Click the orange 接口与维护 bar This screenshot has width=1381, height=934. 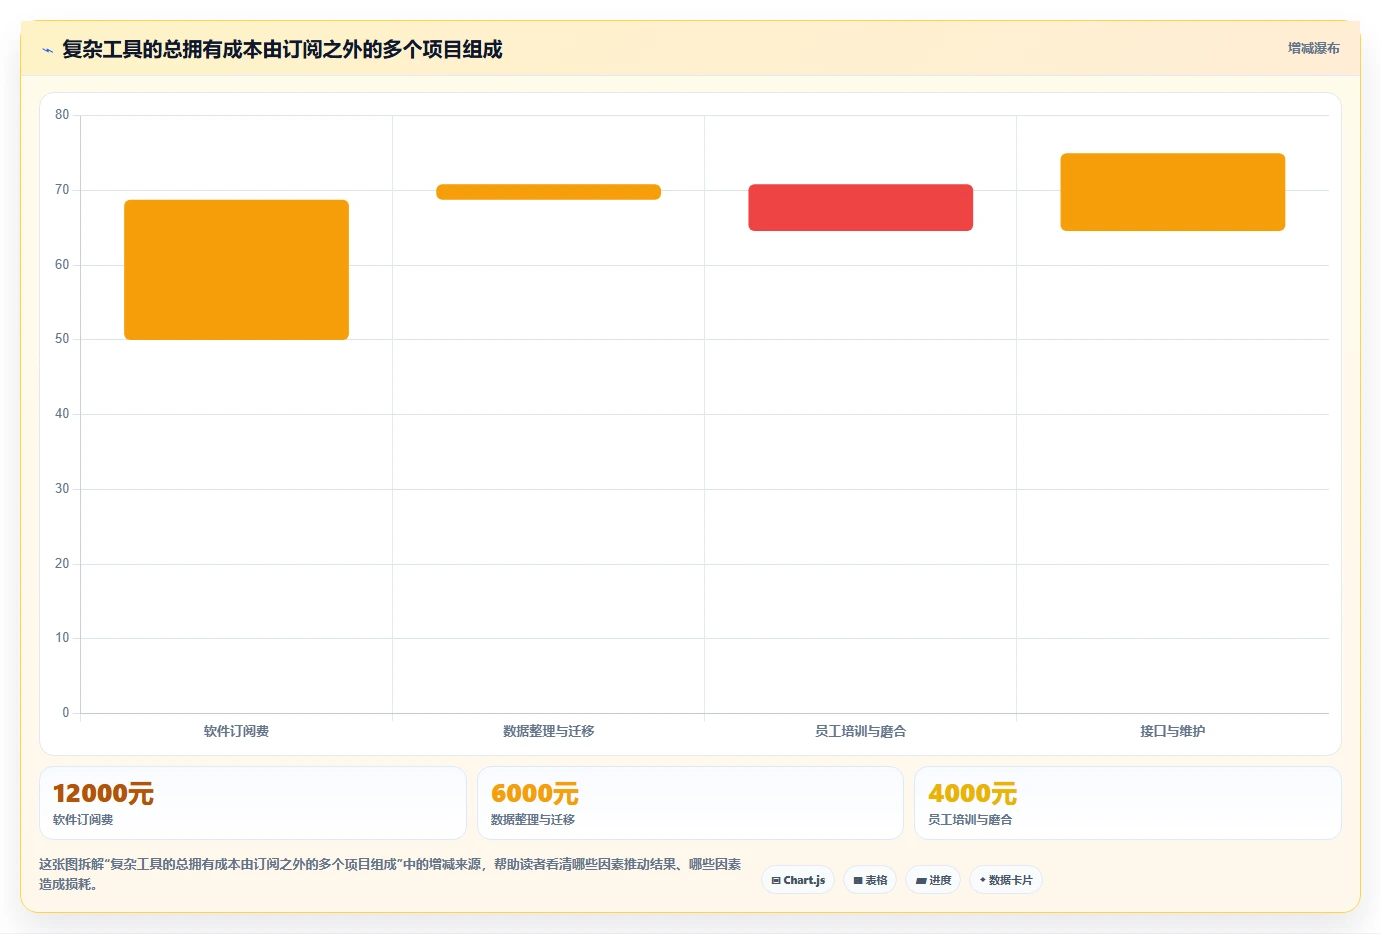[1172, 192]
